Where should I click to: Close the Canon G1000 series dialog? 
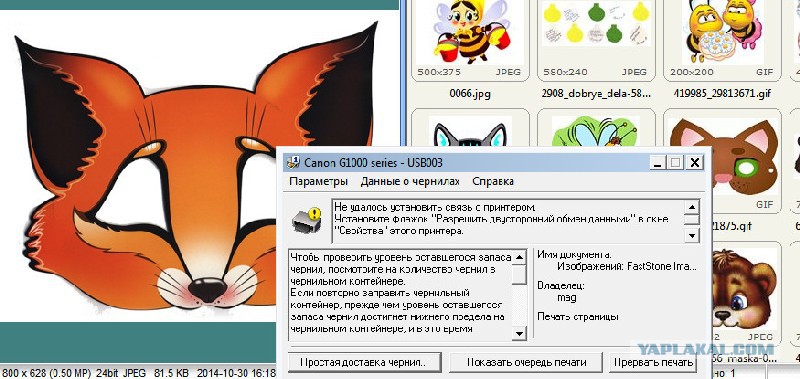point(694,163)
